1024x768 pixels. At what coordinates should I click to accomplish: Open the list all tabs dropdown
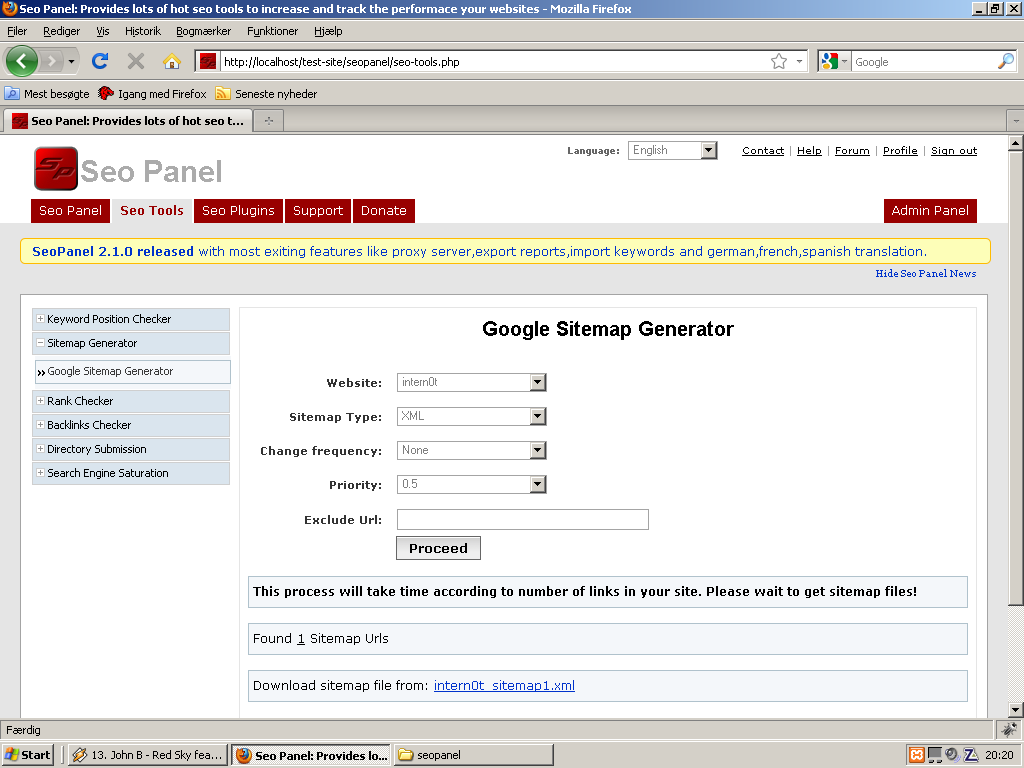1015,121
